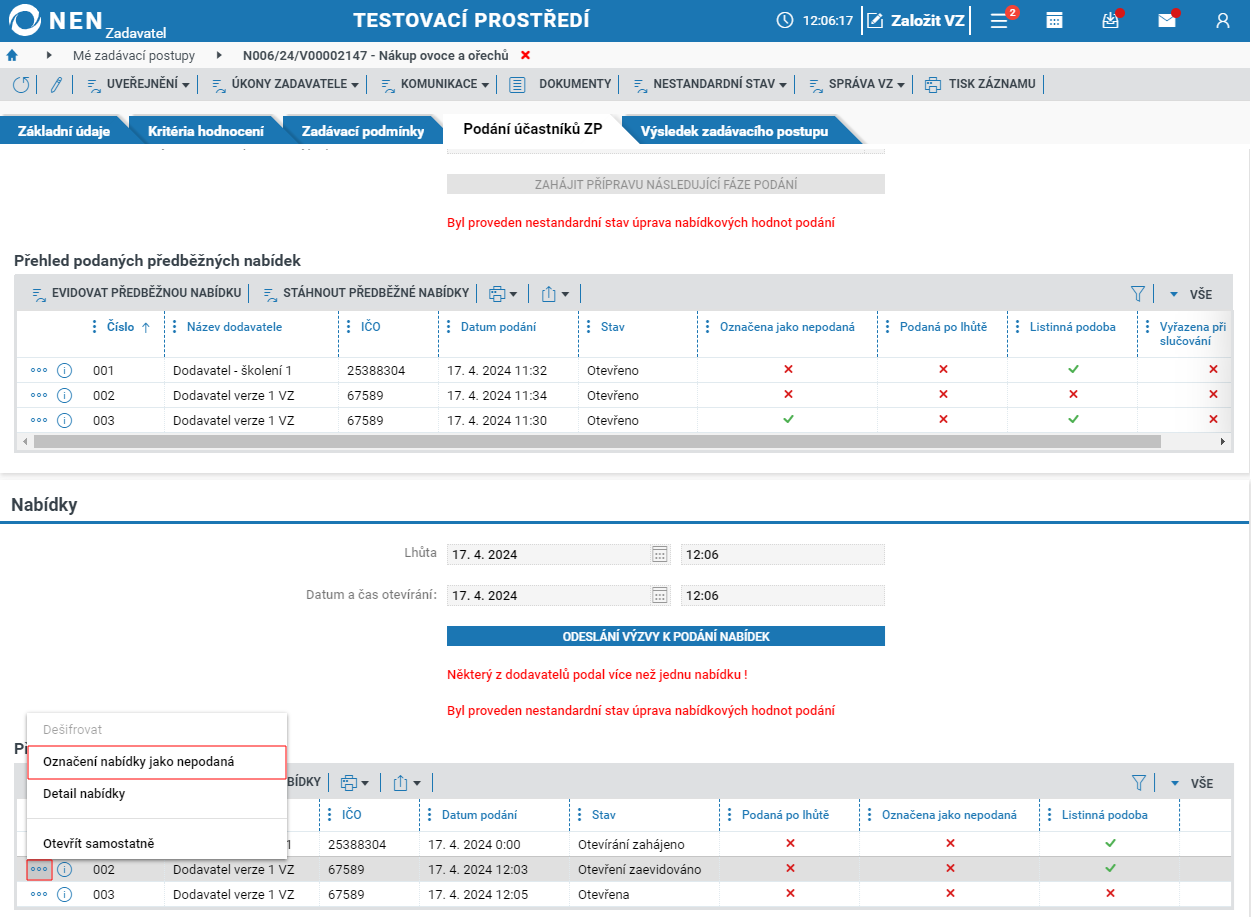Open print dropdown in preliminary offers toolbar

(x=503, y=293)
